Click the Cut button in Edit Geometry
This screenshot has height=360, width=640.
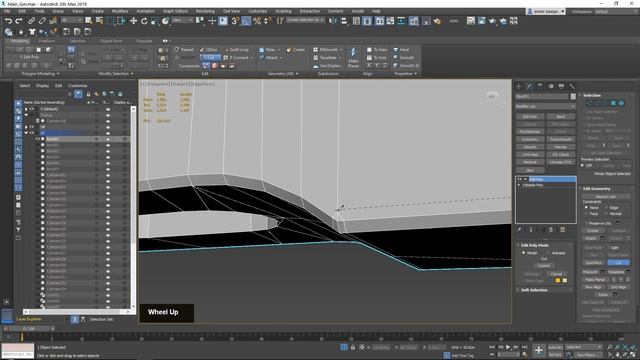(618, 262)
